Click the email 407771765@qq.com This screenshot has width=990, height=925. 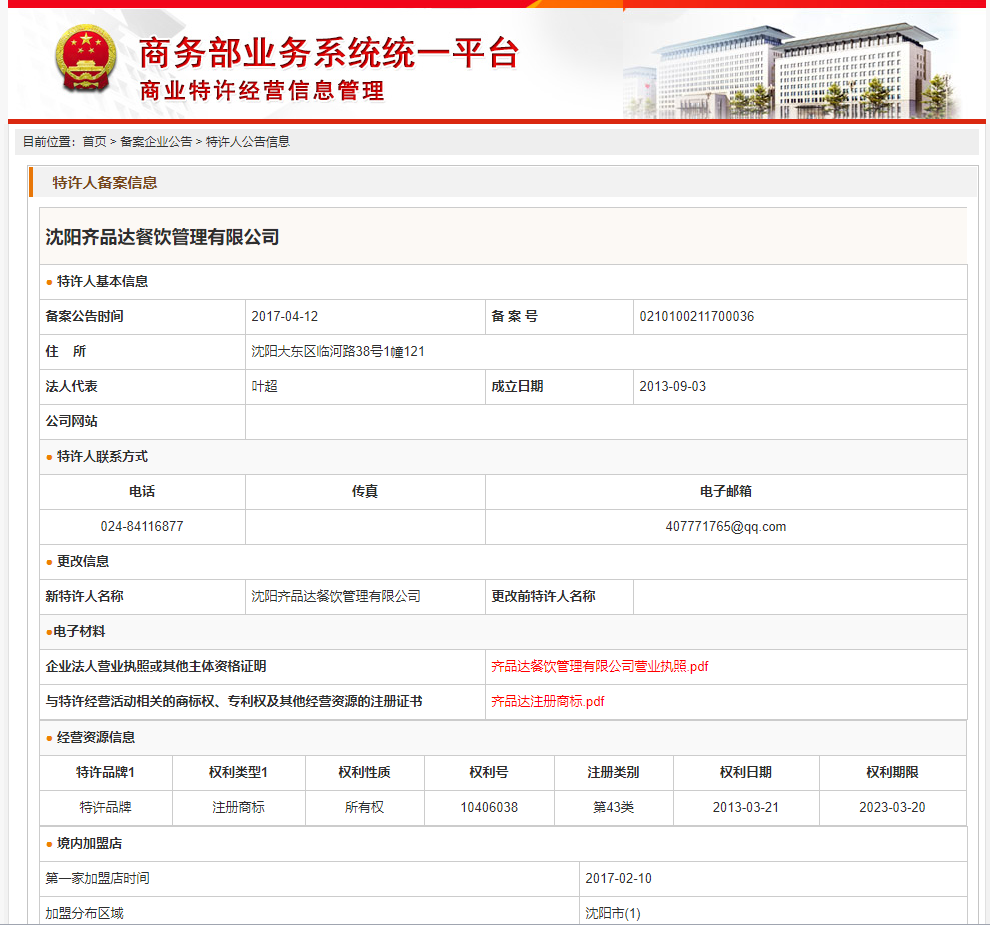(725, 527)
